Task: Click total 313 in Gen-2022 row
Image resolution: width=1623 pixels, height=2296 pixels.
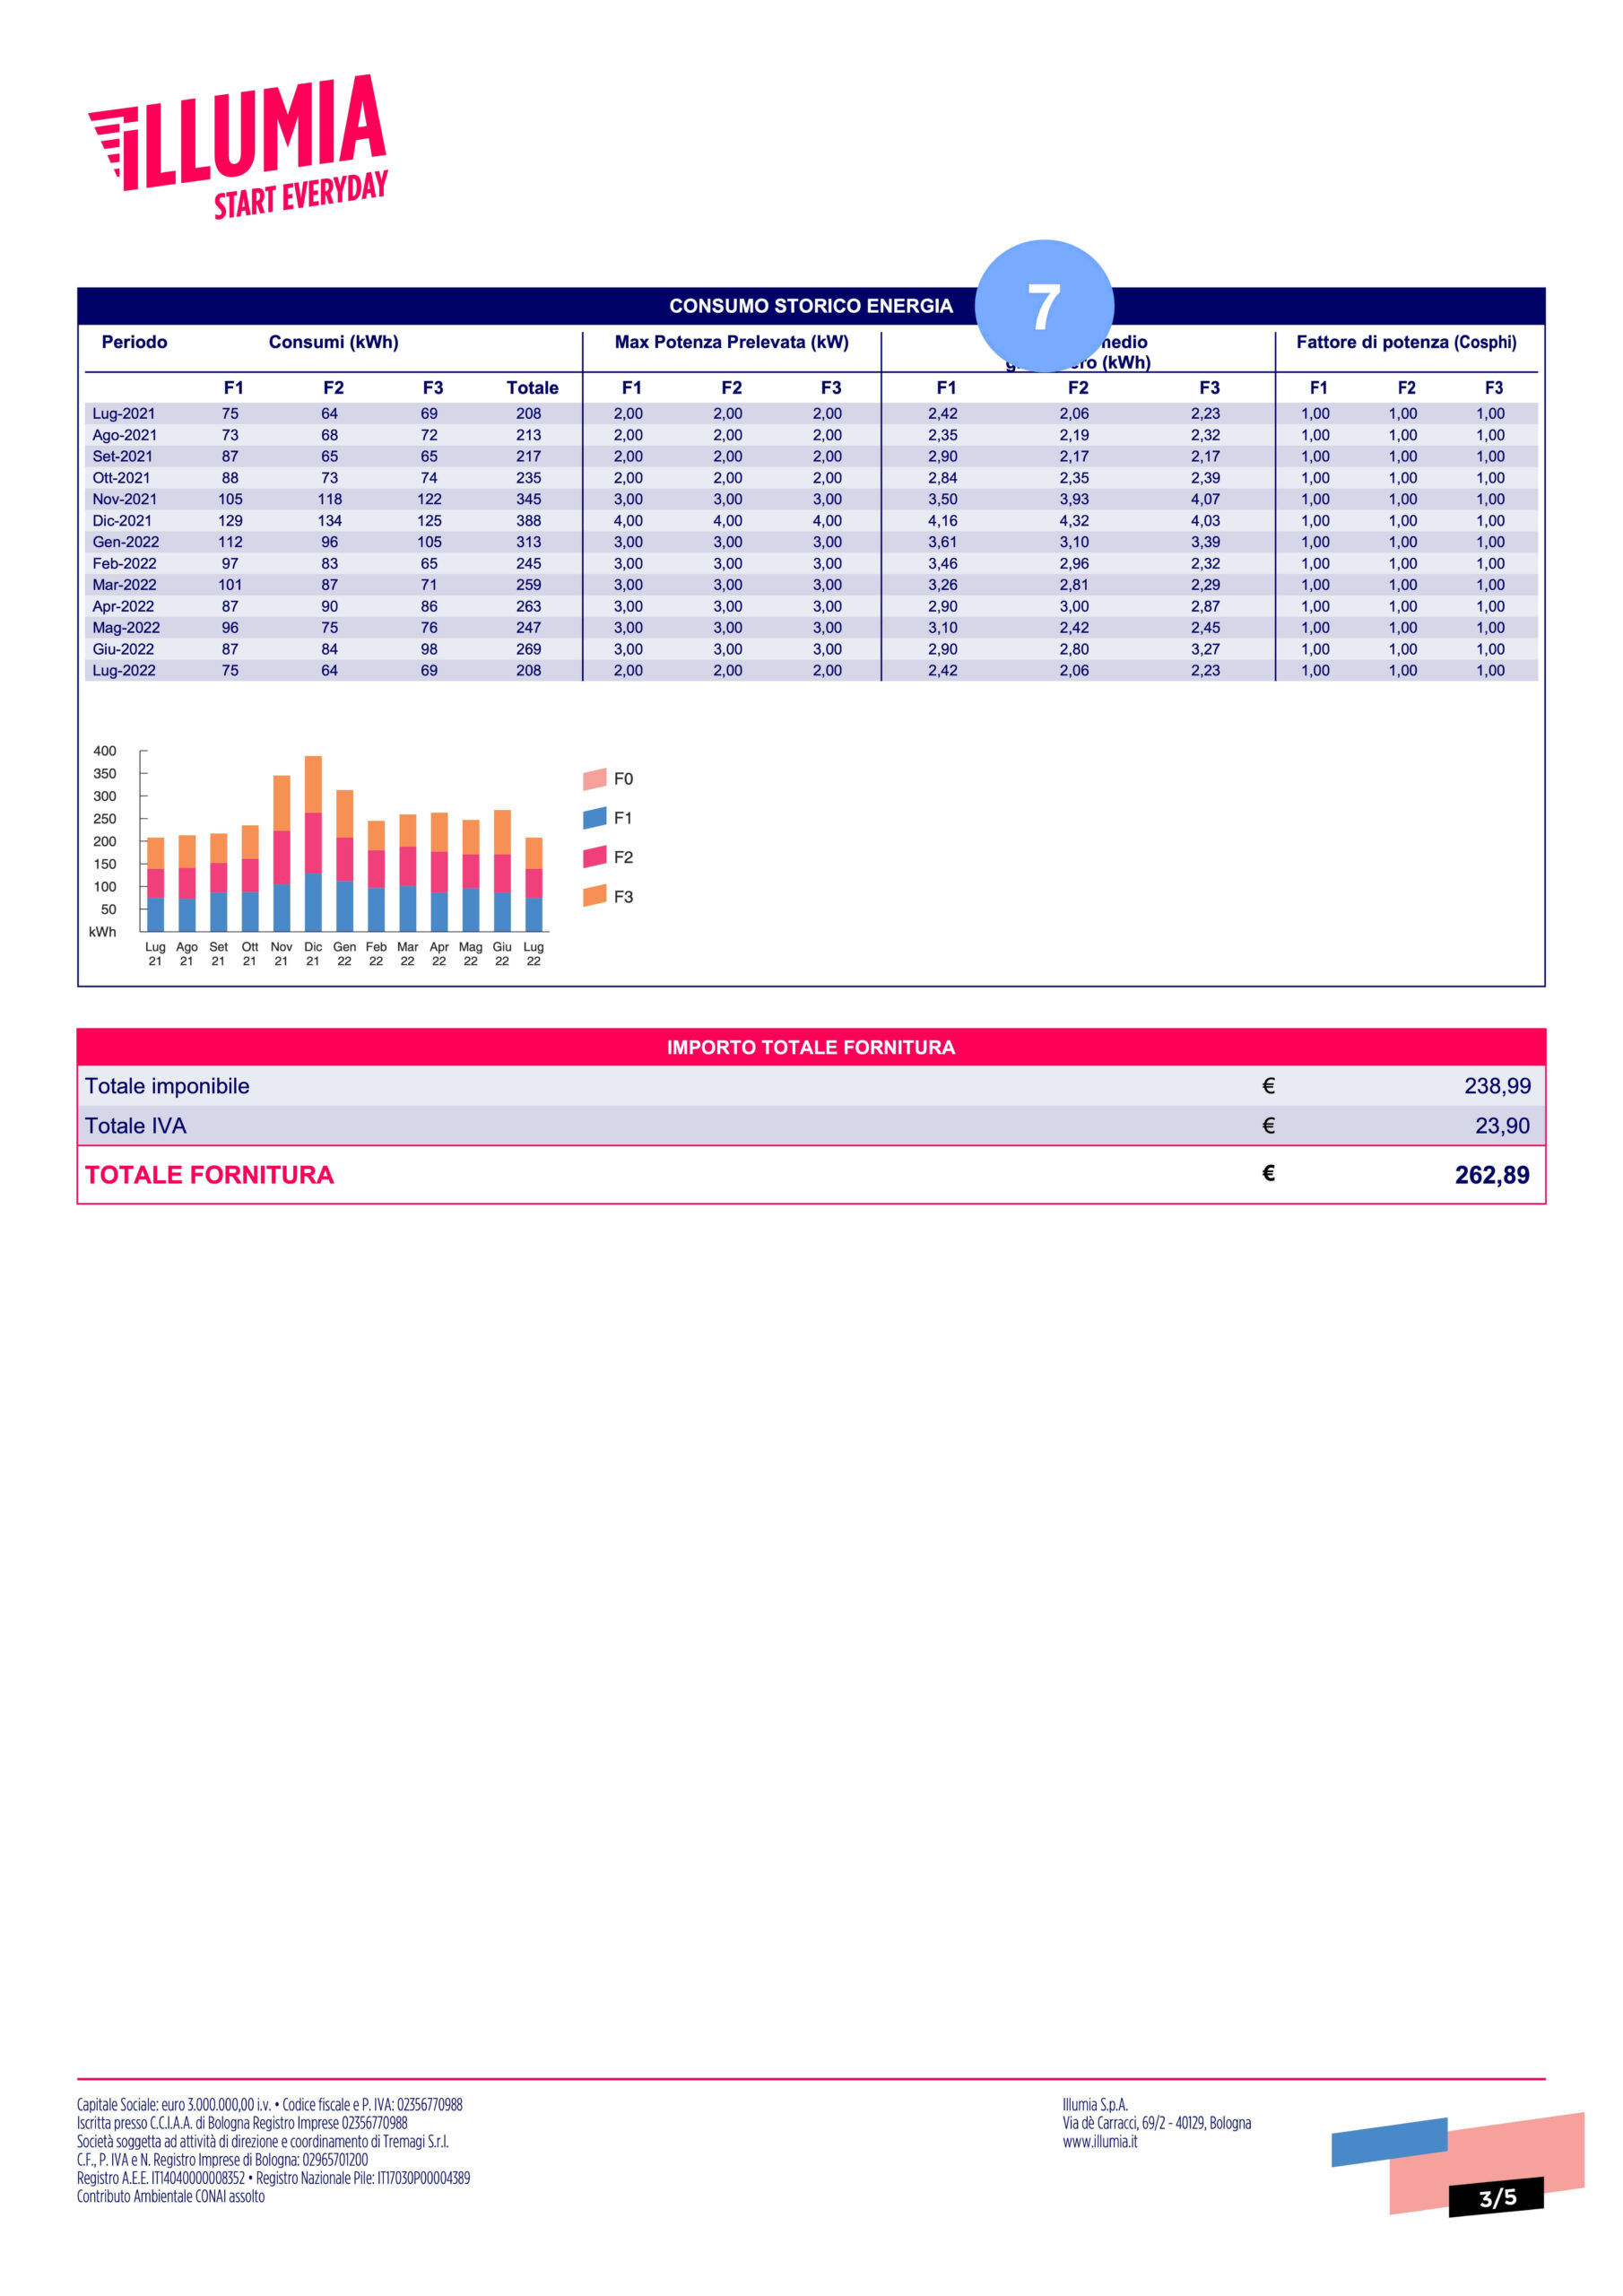Action: click(529, 542)
